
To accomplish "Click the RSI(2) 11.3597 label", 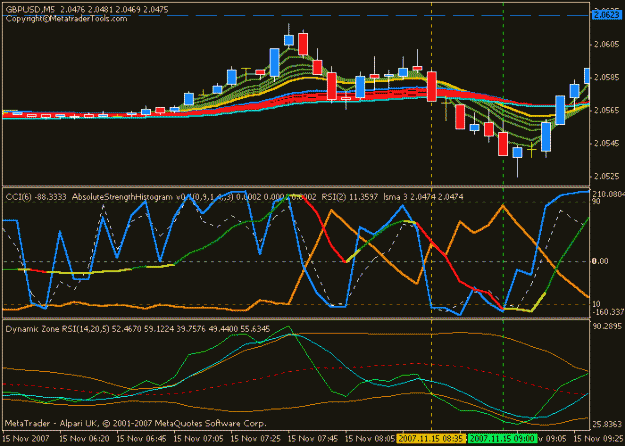I will 350,197.
